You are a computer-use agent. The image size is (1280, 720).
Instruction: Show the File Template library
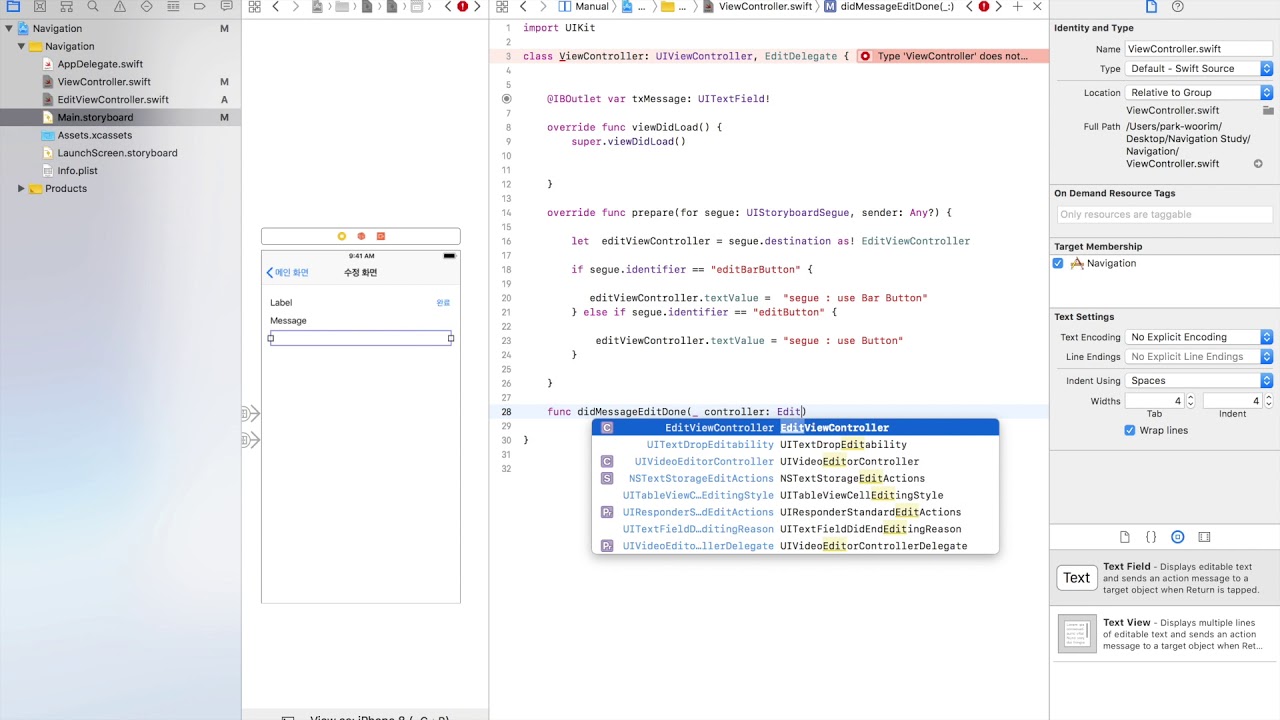coord(1125,537)
